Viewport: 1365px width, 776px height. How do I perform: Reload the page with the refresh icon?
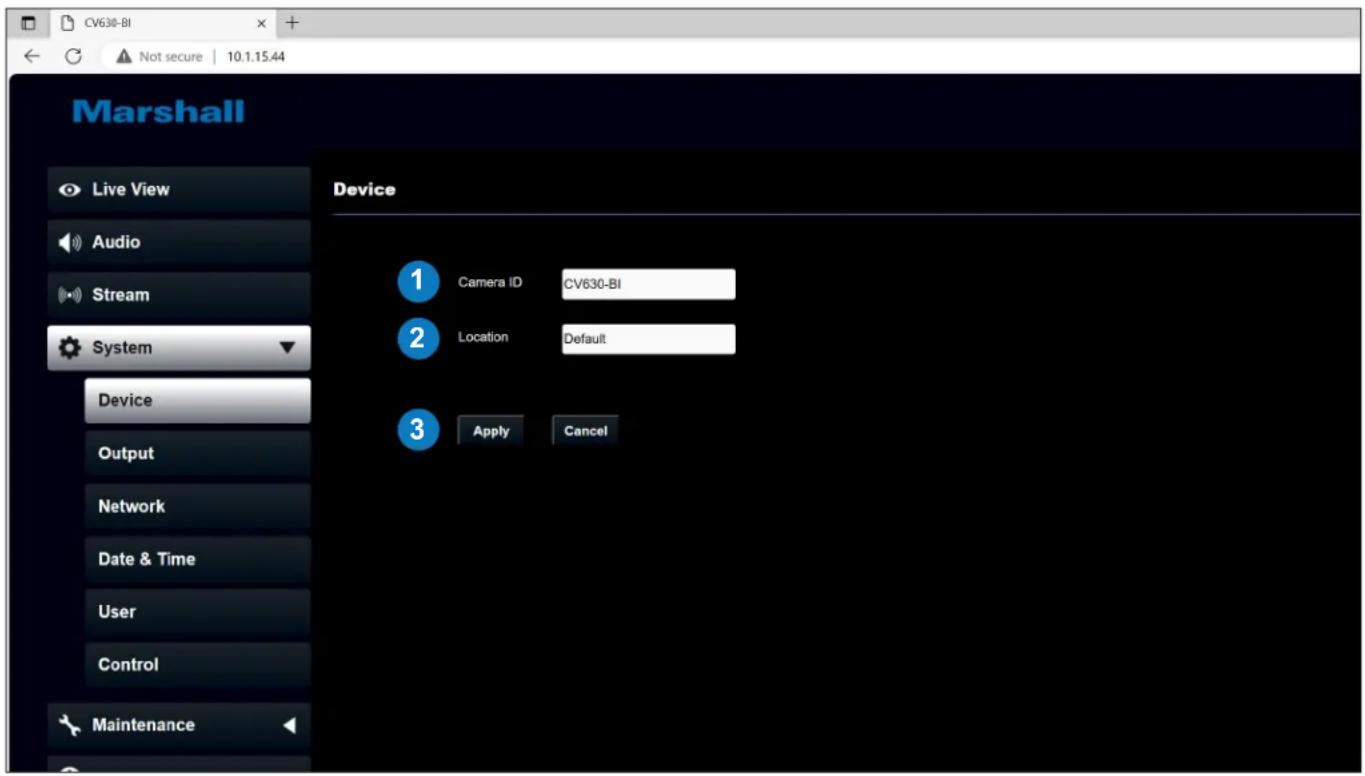click(73, 56)
